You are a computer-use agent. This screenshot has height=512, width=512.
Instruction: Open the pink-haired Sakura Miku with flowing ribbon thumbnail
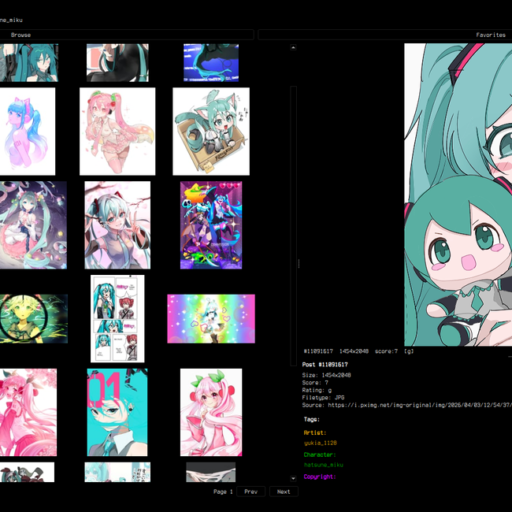117,131
